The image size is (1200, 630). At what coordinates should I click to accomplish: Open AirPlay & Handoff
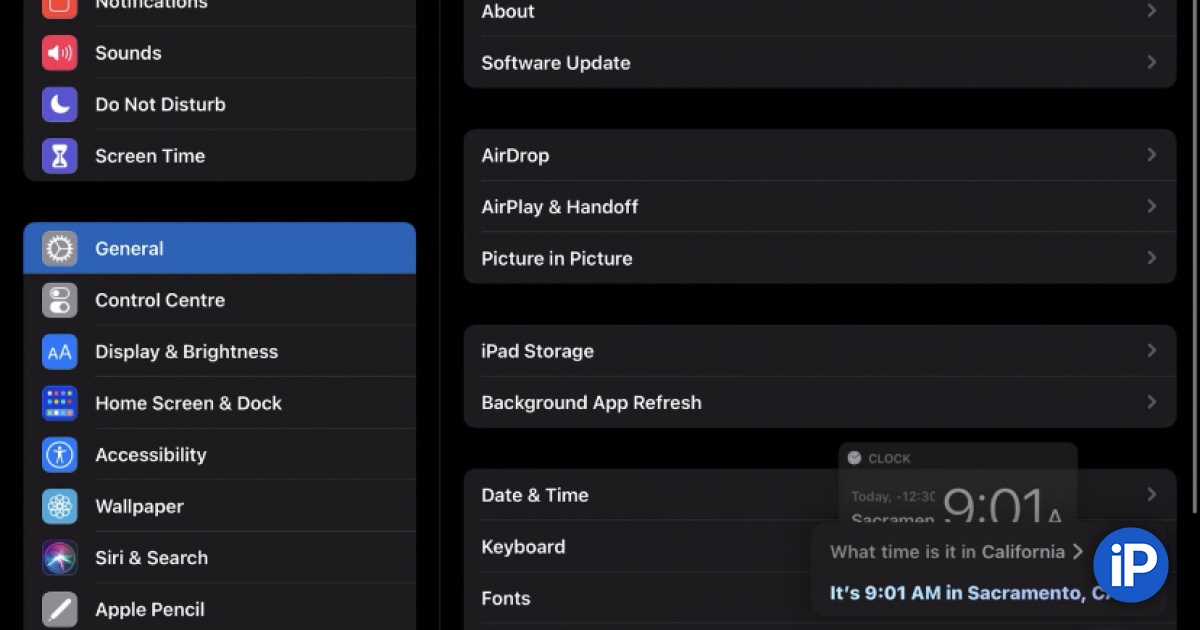click(x=820, y=207)
